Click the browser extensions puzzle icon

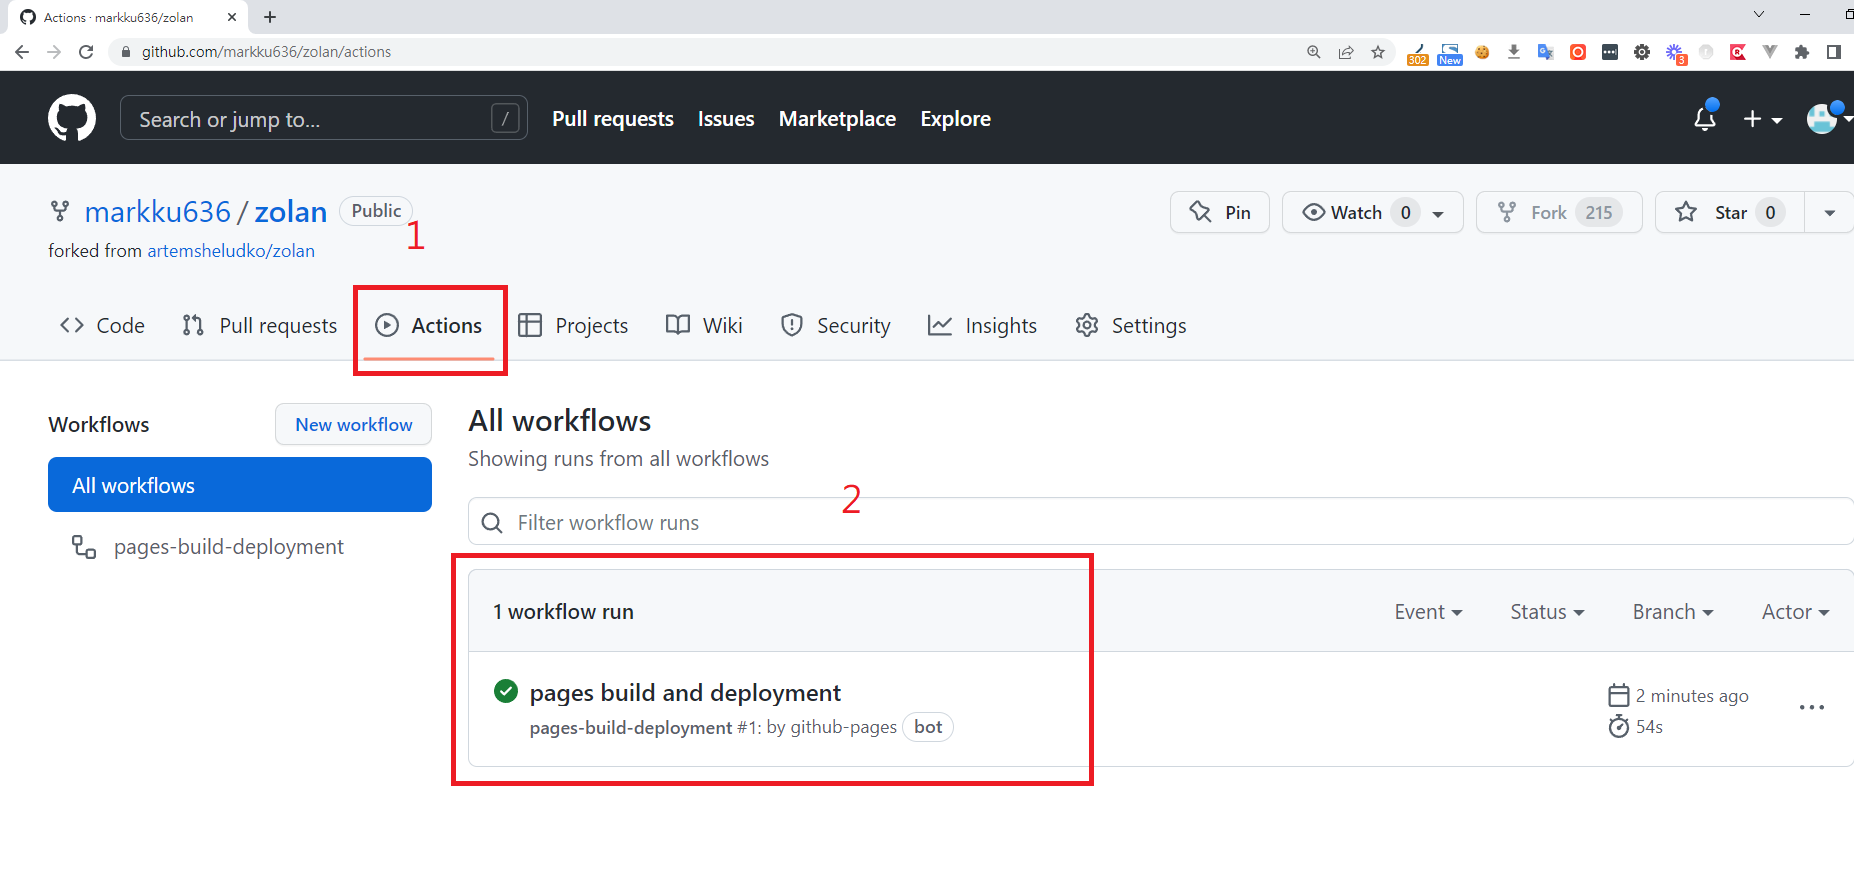[x=1802, y=52]
